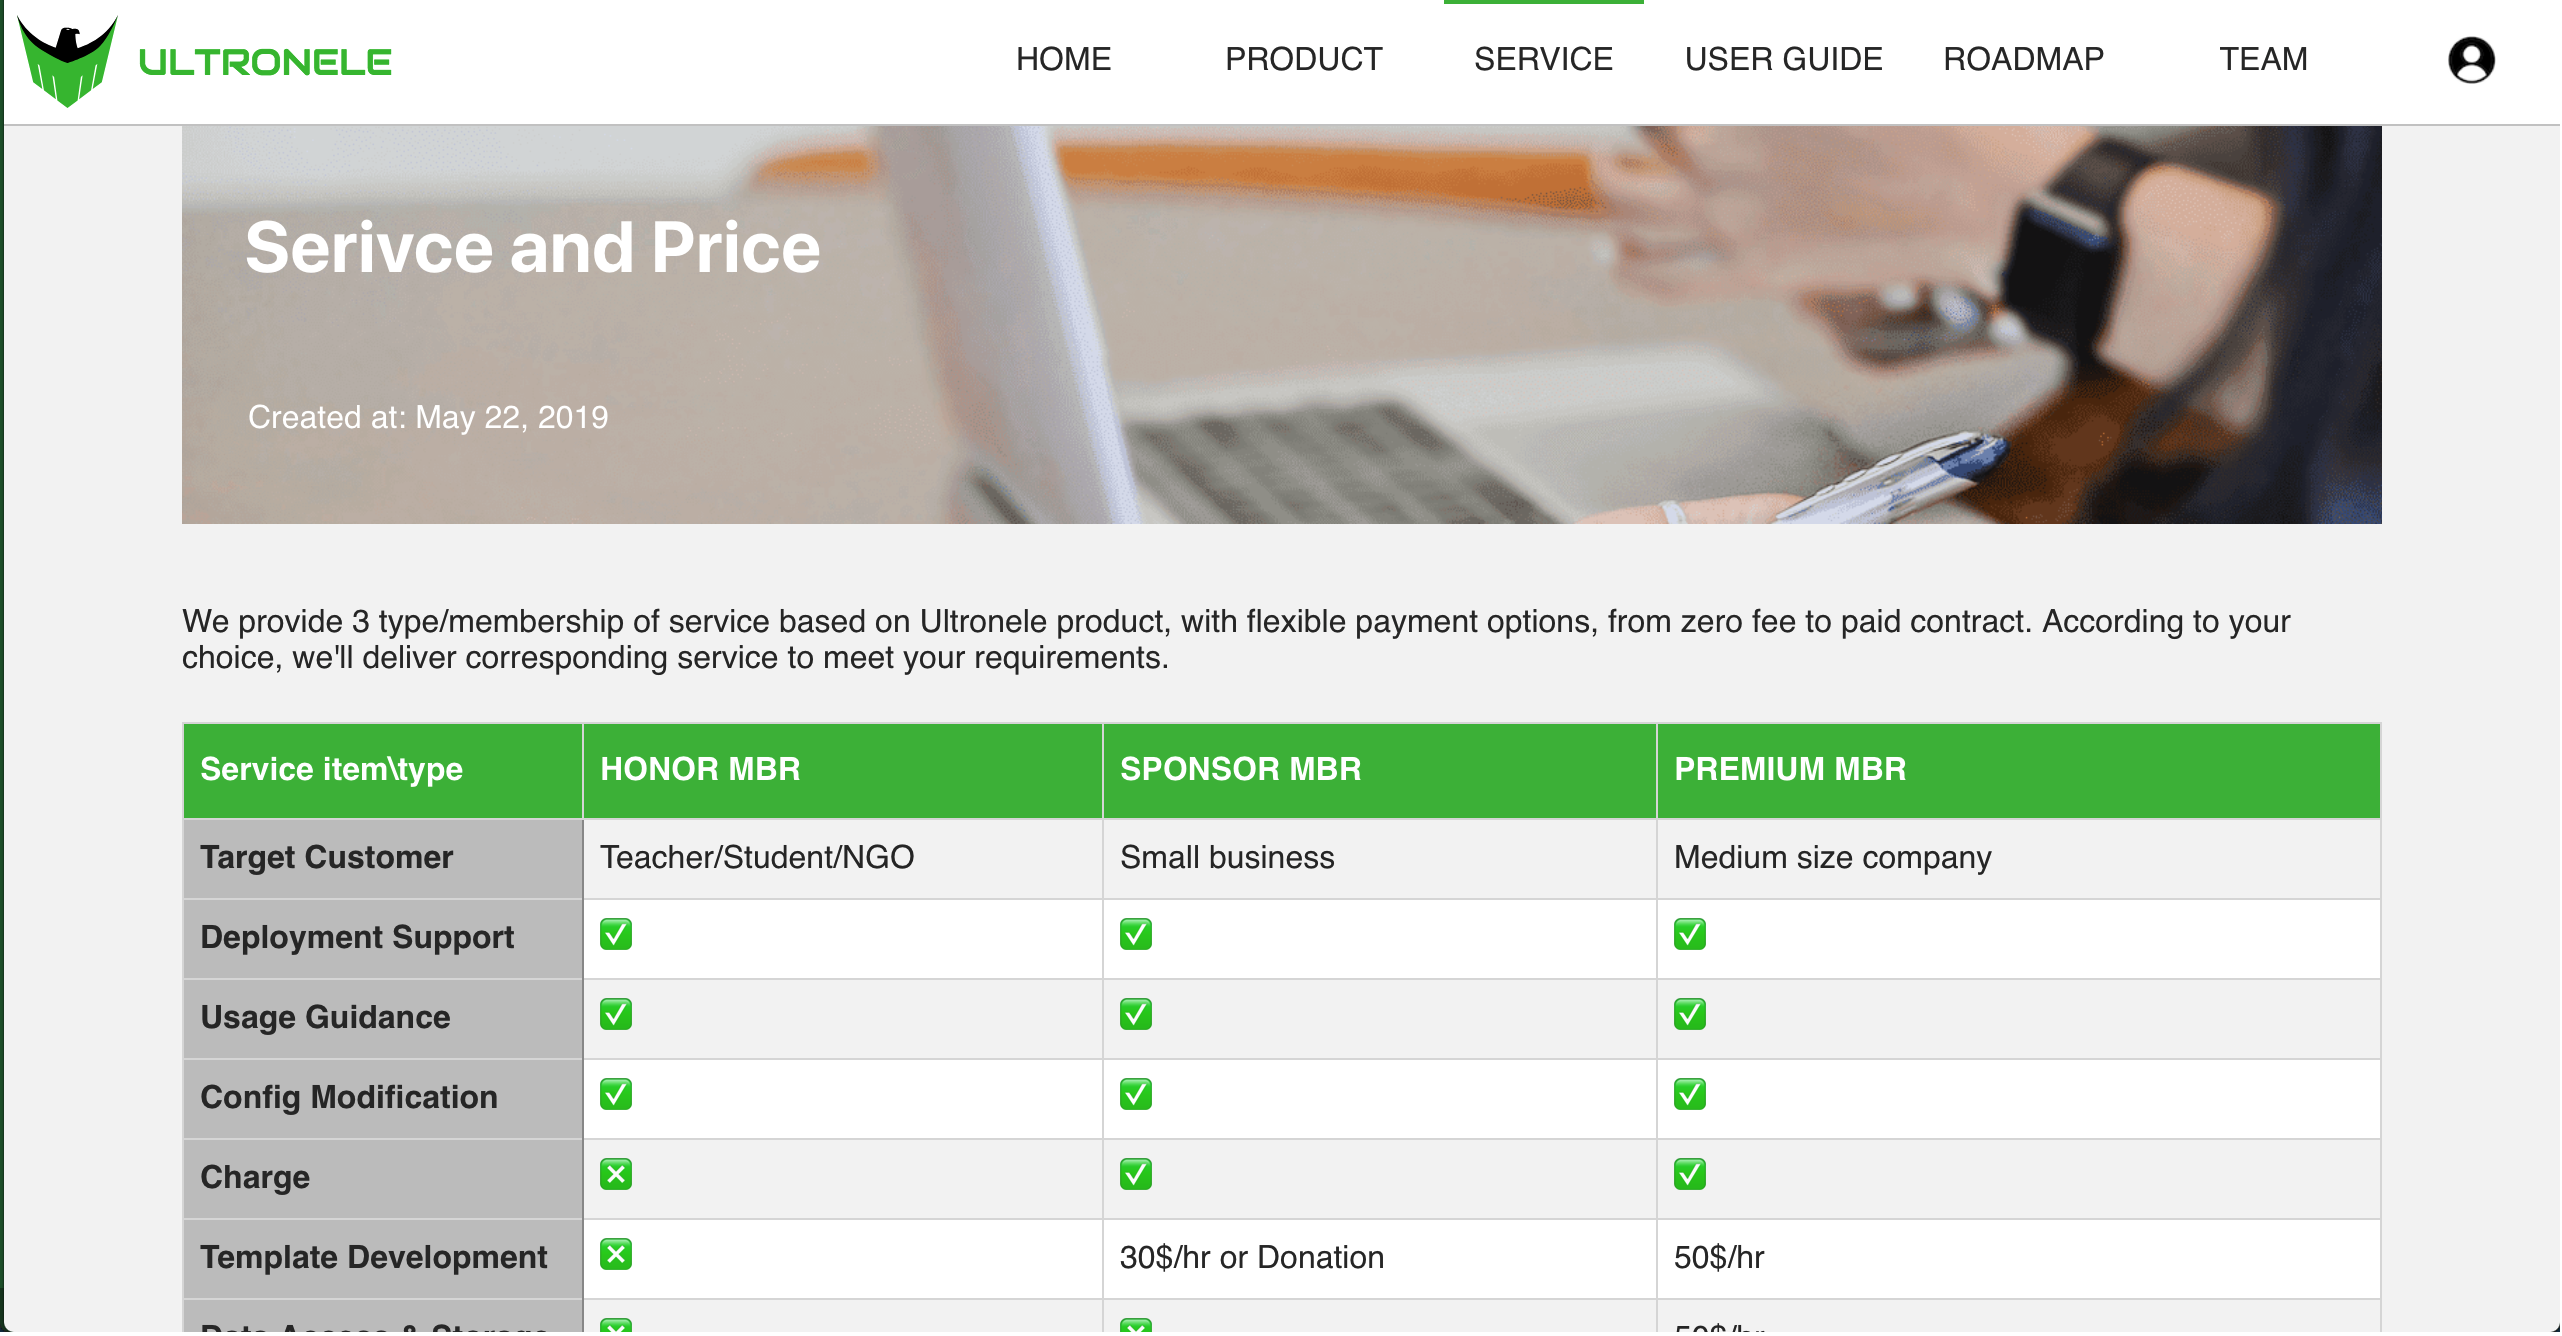
Task: Visit the TEAM page link
Action: pos(2263,60)
